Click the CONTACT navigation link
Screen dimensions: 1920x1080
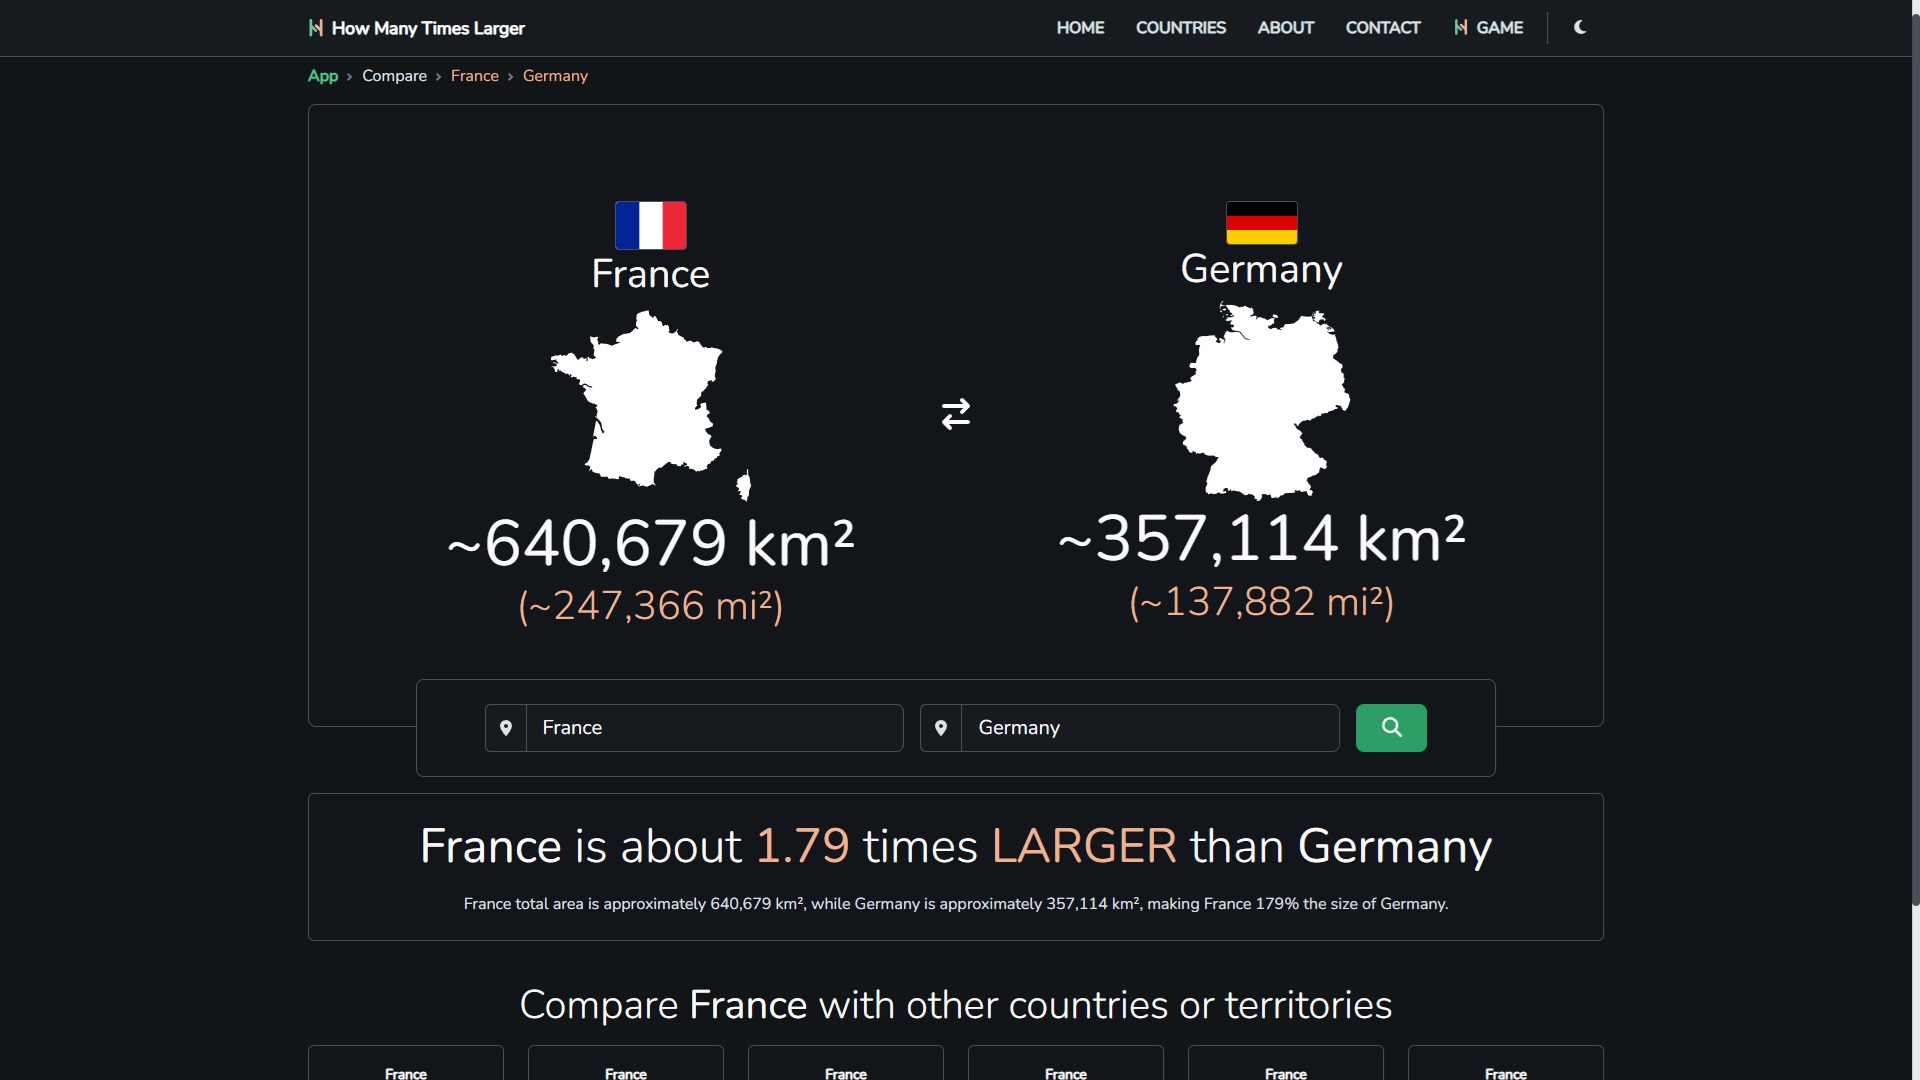(x=1382, y=28)
